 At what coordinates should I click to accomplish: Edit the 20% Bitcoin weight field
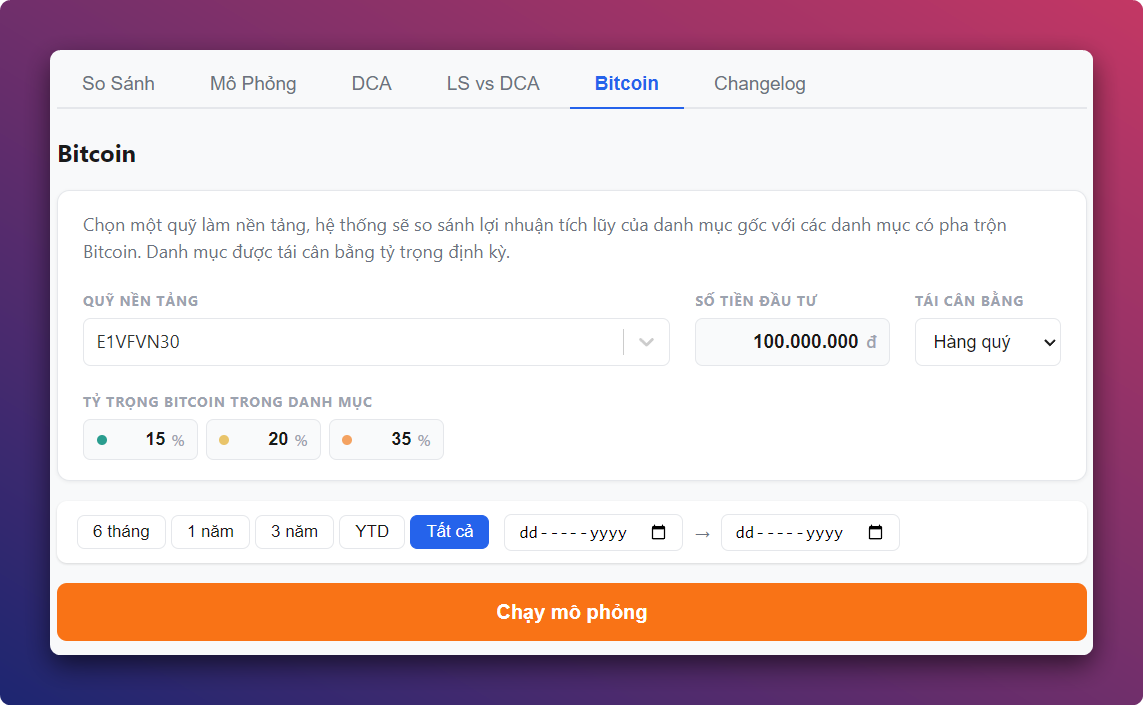(263, 440)
